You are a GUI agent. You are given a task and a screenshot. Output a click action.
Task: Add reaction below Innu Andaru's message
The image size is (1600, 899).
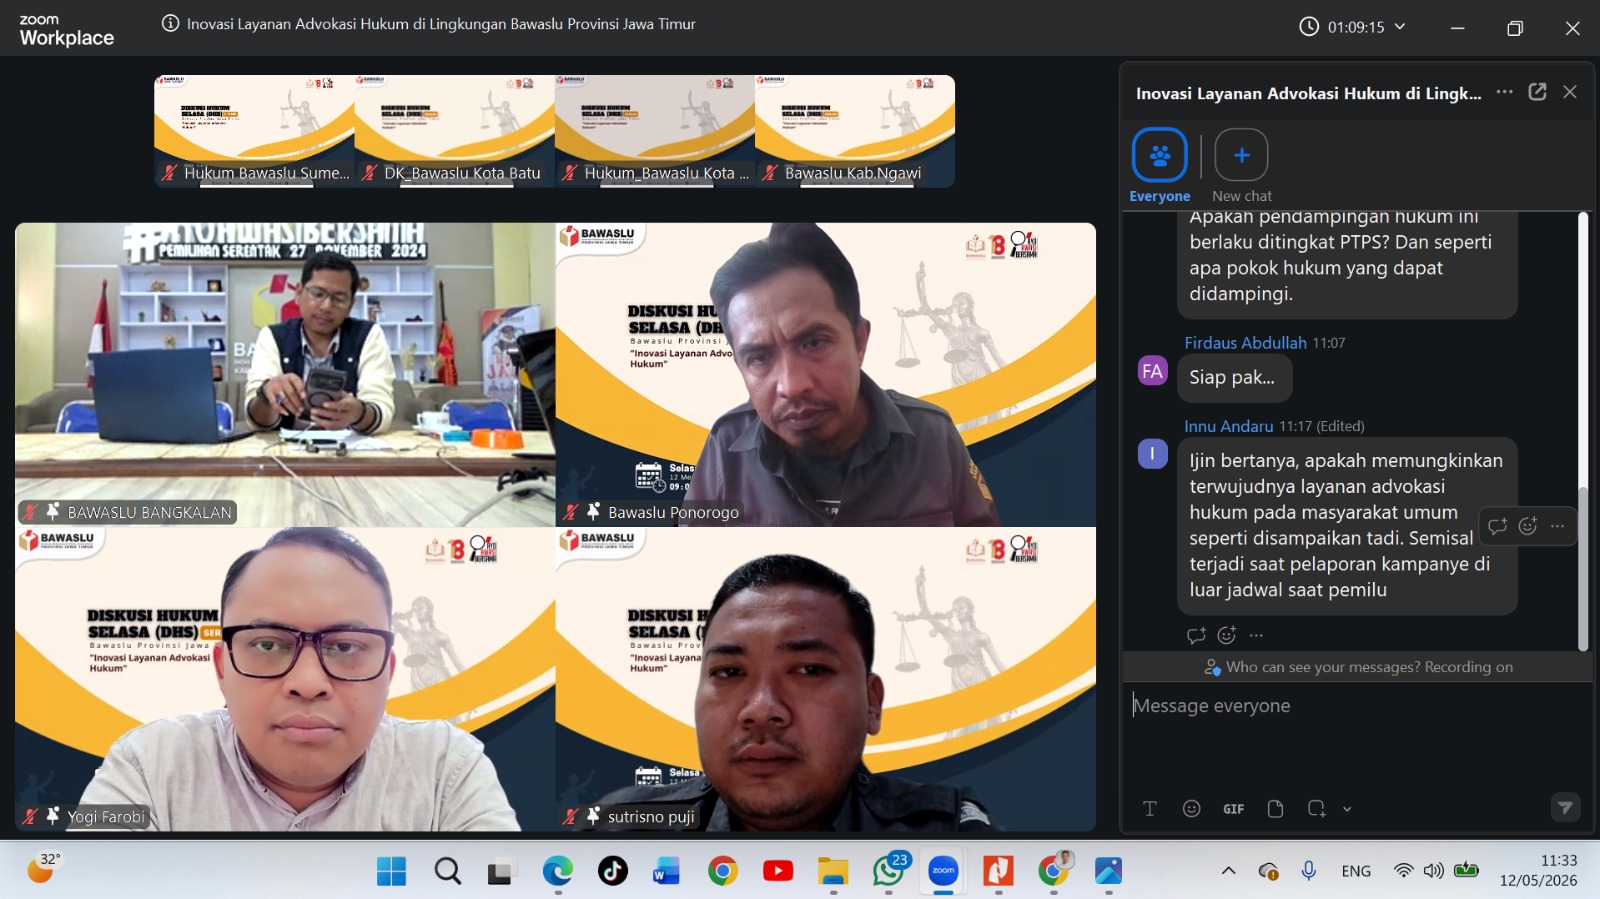(x=1227, y=635)
